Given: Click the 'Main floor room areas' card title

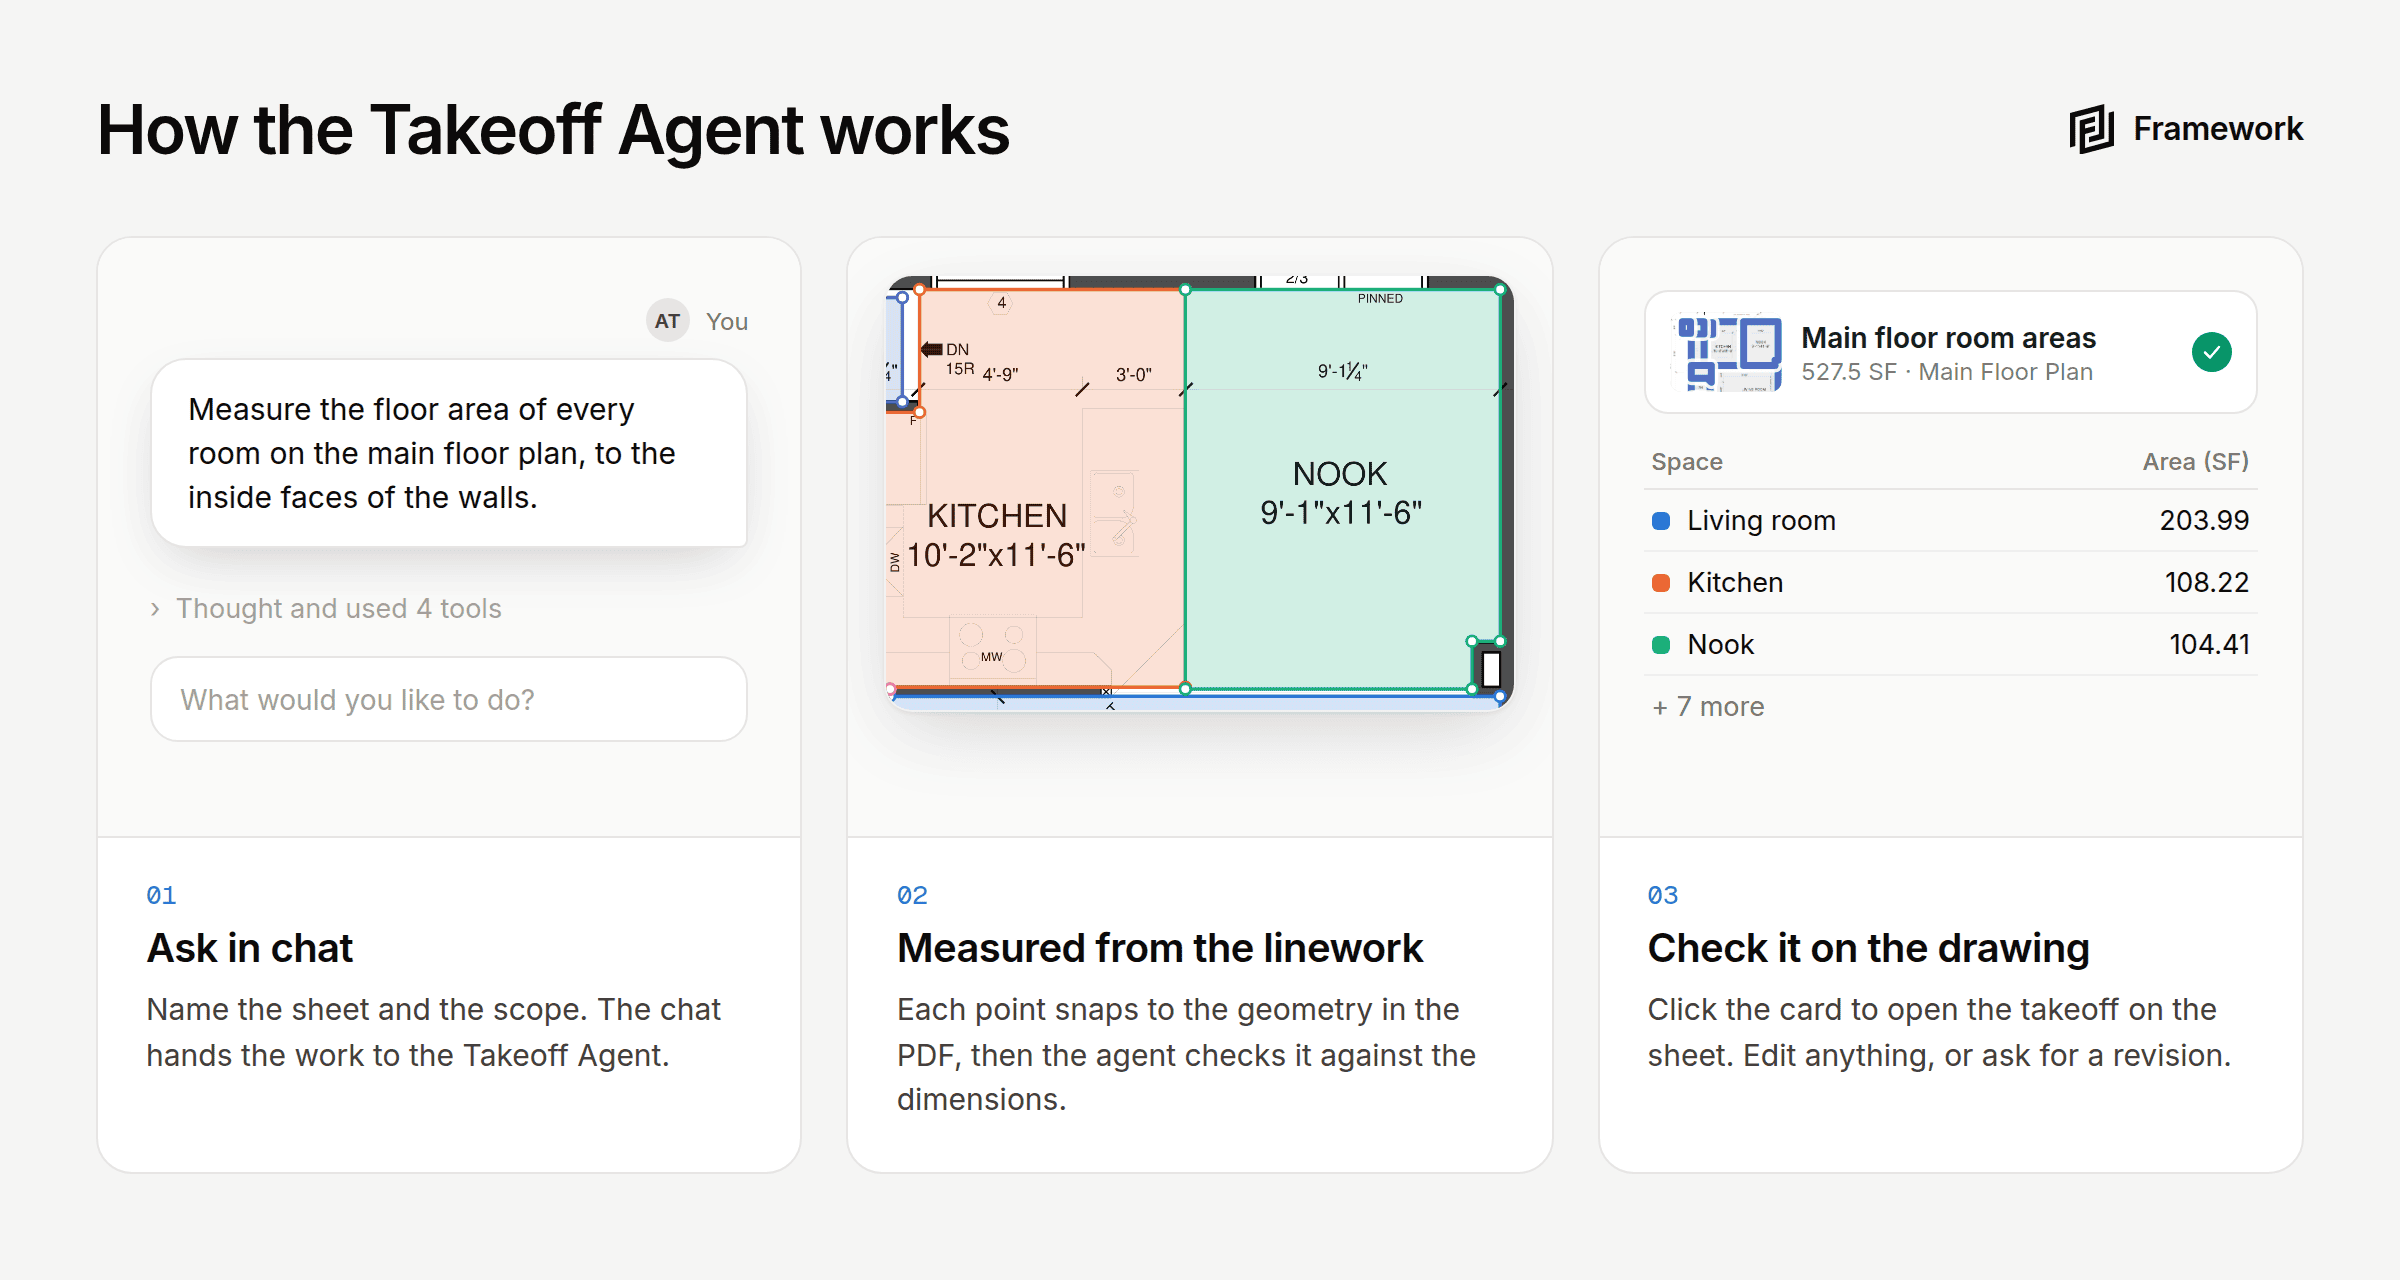Looking at the screenshot, I should pos(1949,338).
